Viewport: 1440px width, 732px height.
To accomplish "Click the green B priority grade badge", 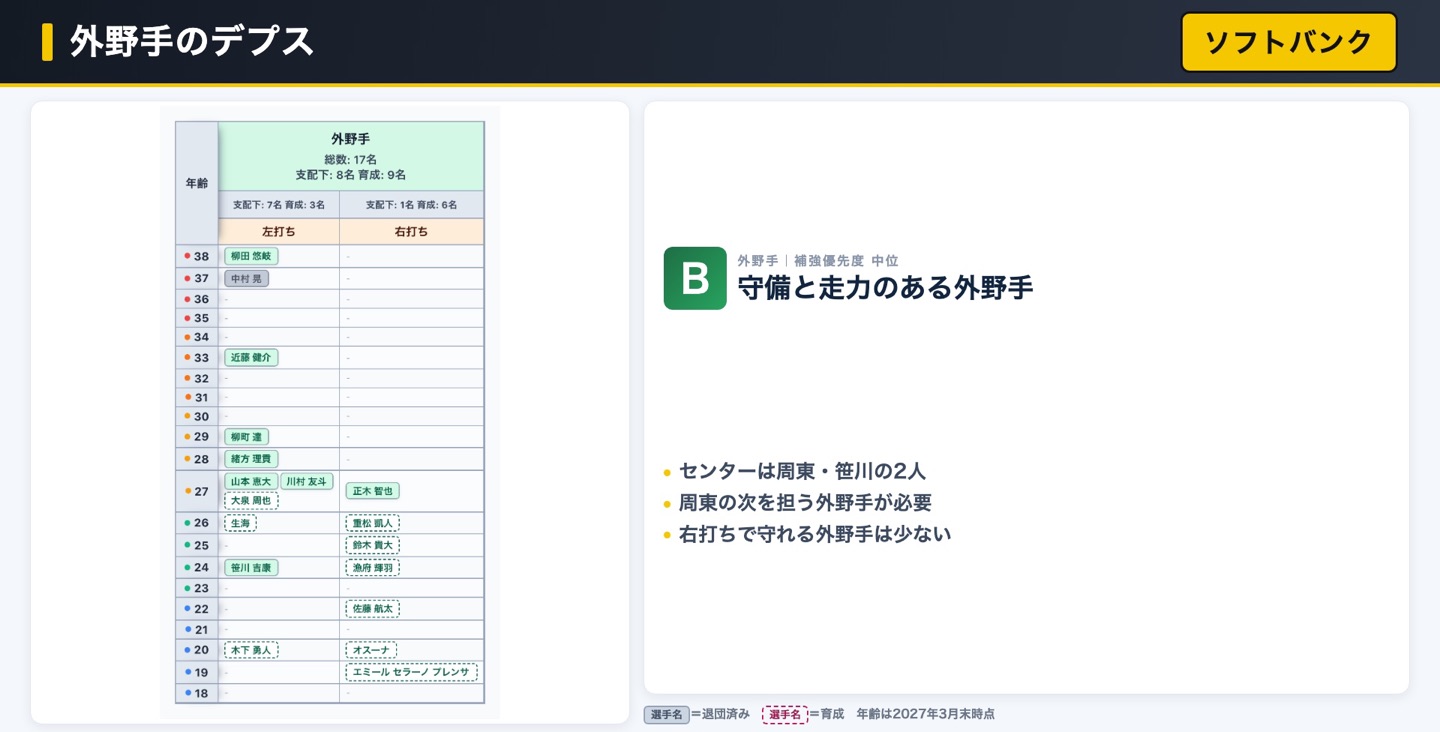I will pos(695,278).
